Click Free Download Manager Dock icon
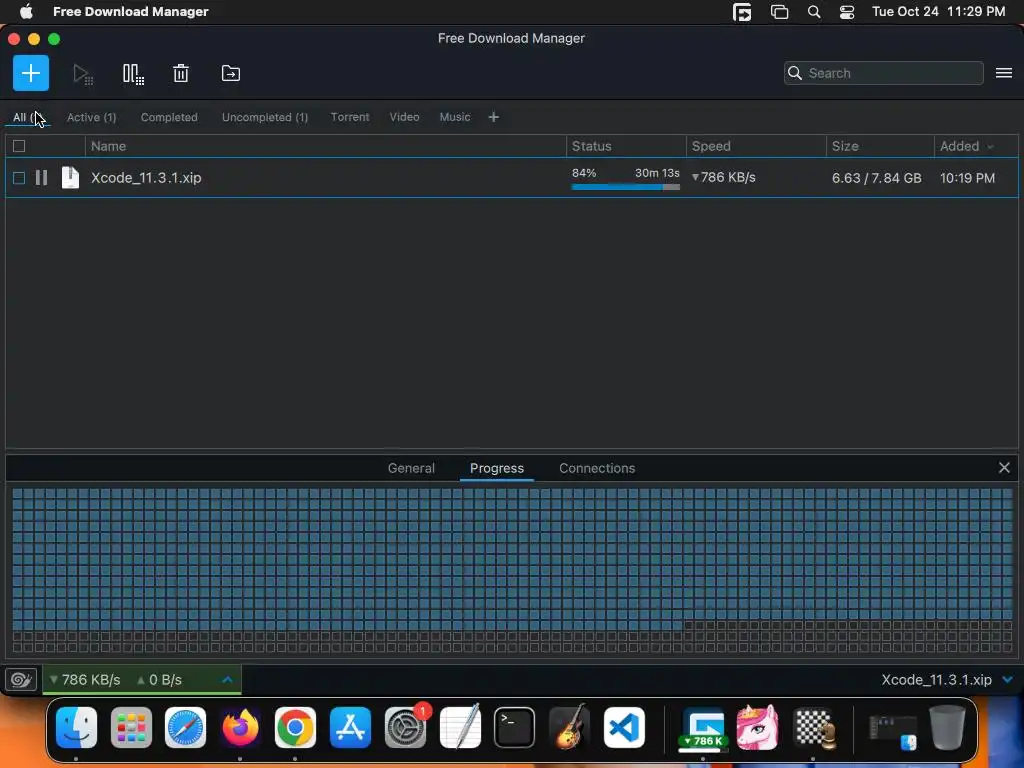 tap(703, 728)
